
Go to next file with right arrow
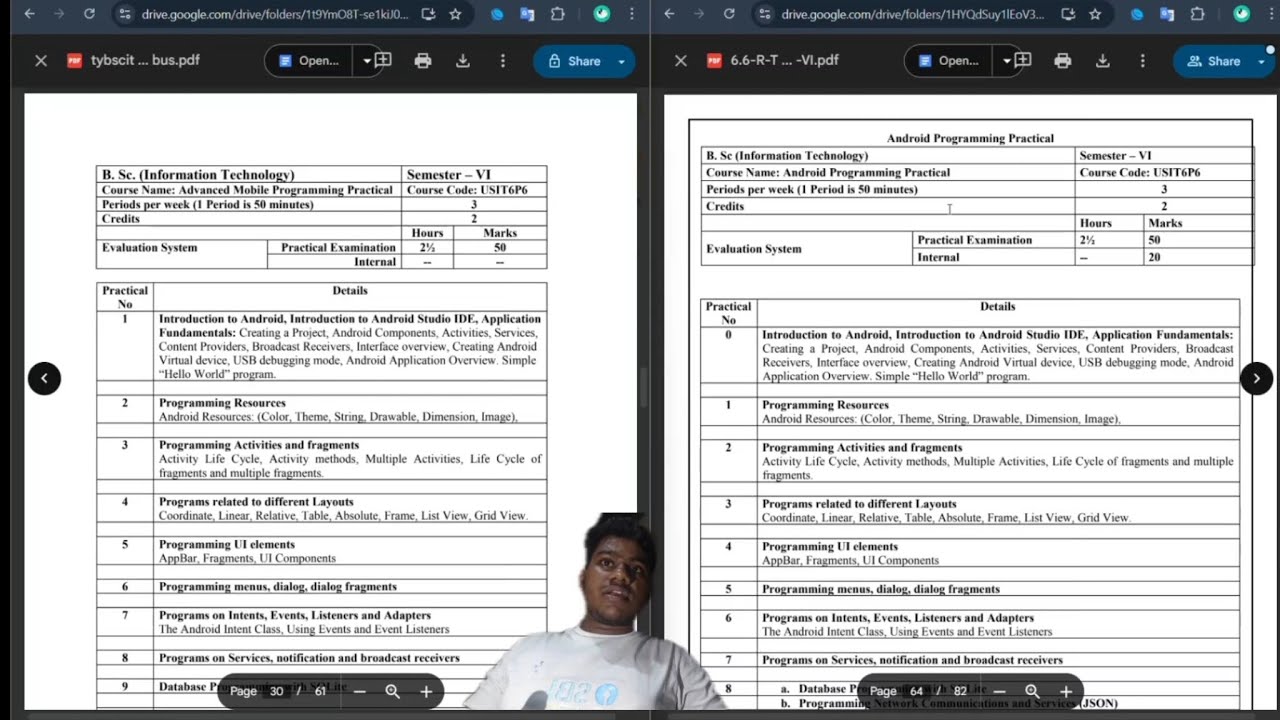1256,378
